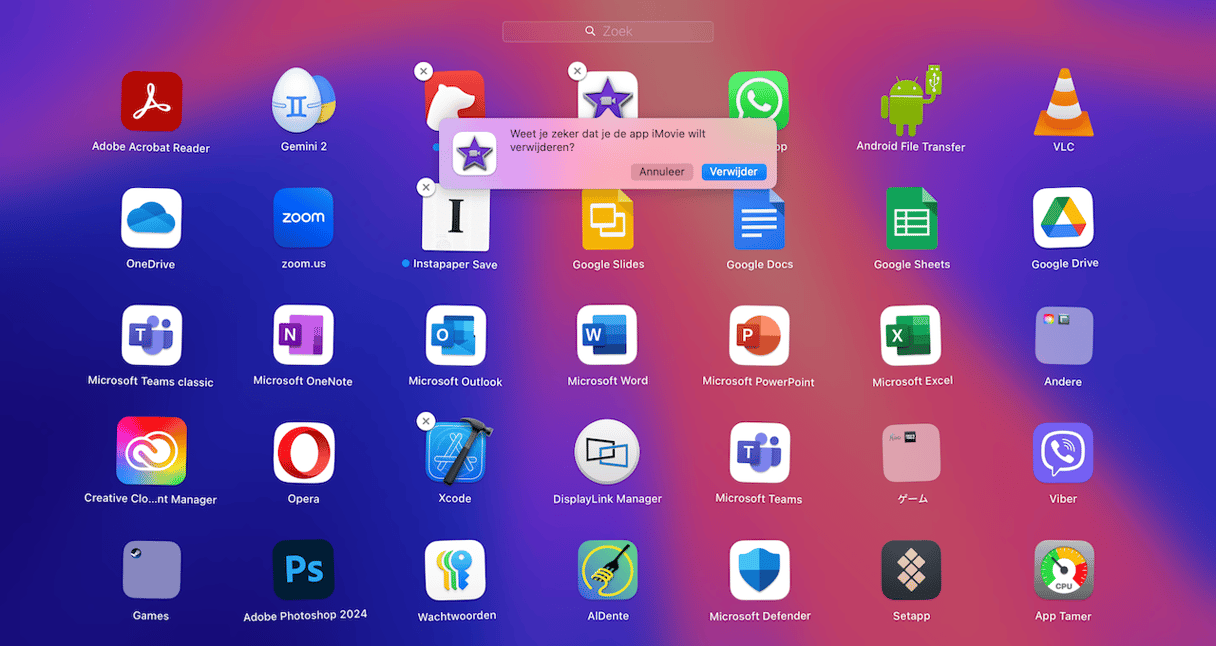Image resolution: width=1216 pixels, height=646 pixels.
Task: Click the delete badge on the Bear icon
Action: (x=424, y=71)
